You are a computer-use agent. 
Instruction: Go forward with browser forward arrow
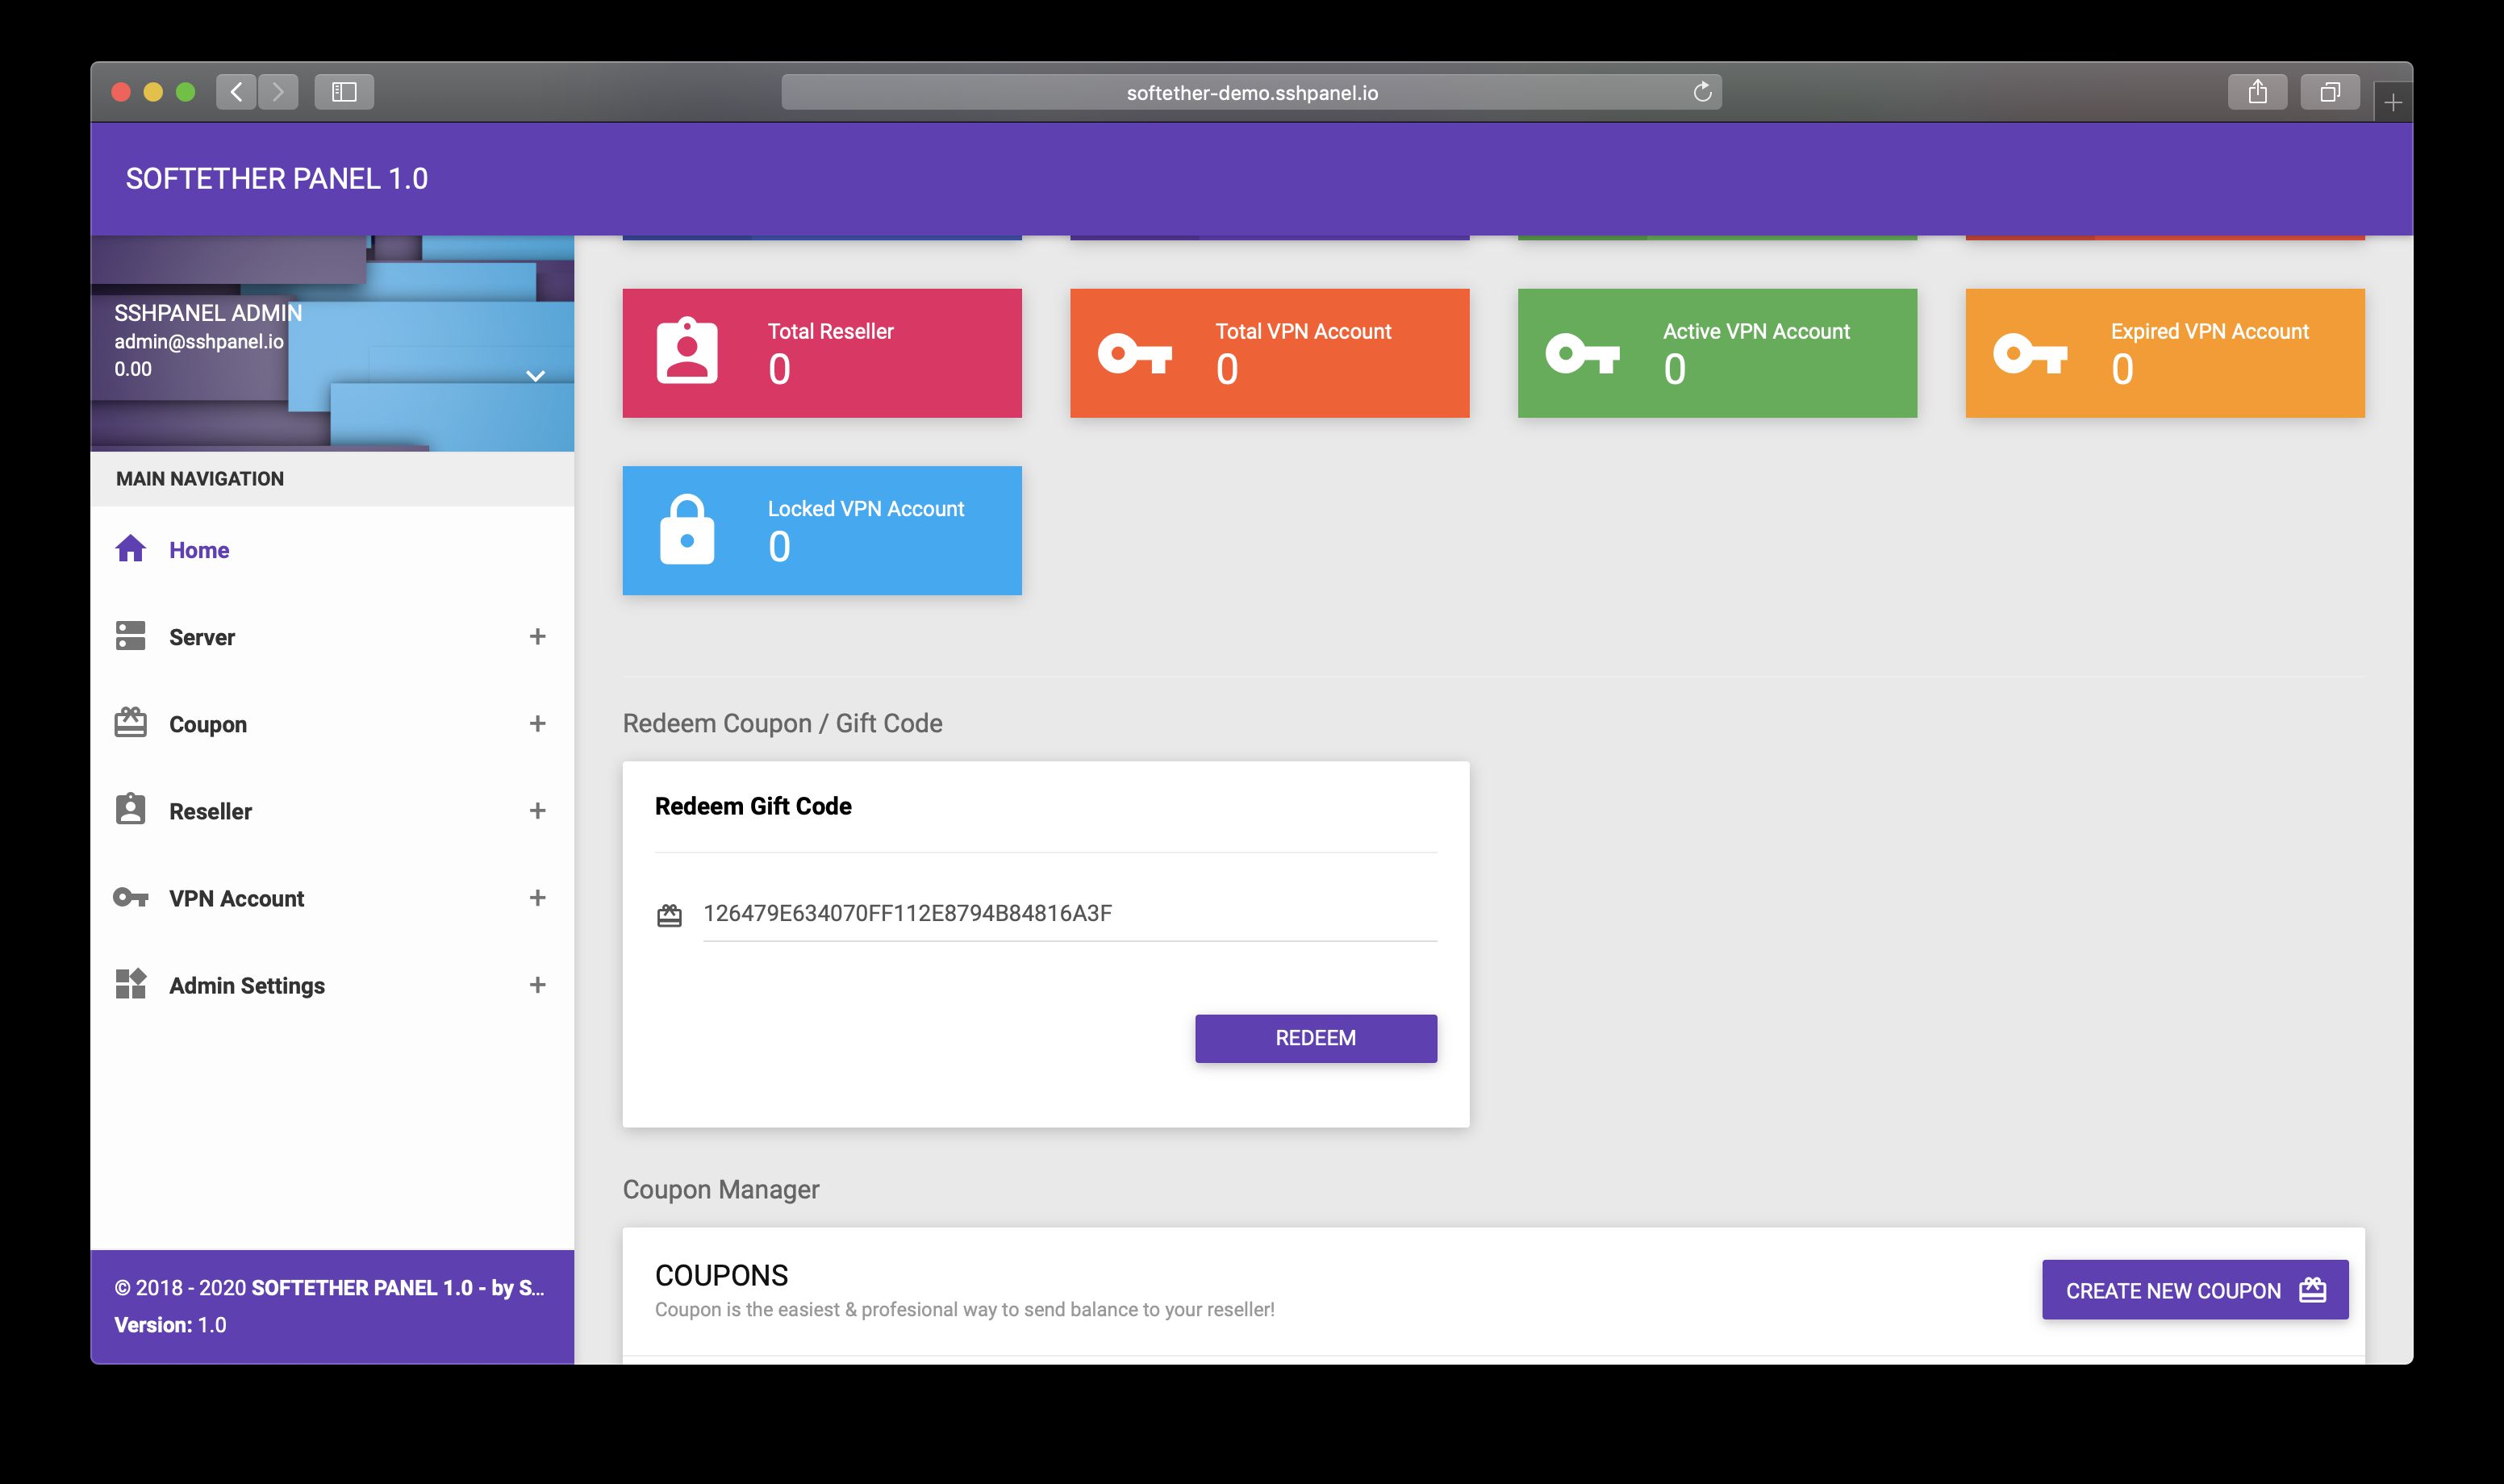[x=278, y=92]
